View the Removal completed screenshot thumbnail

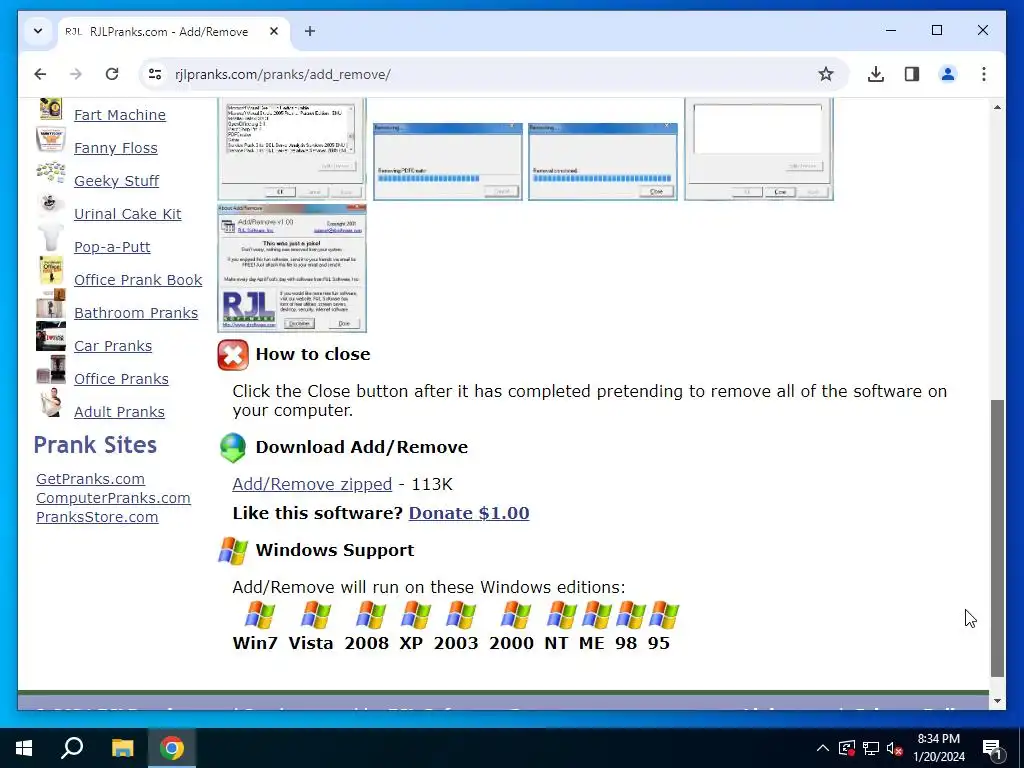click(603, 161)
